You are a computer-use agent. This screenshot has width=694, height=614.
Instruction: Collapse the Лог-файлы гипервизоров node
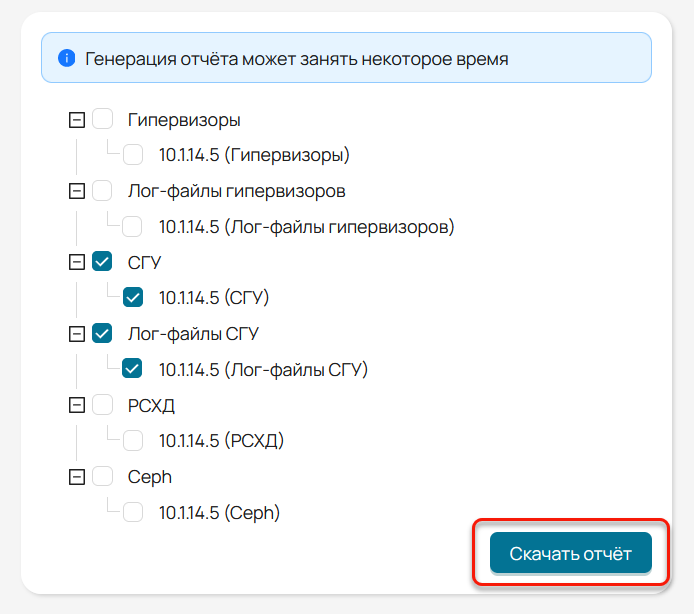coord(77,191)
